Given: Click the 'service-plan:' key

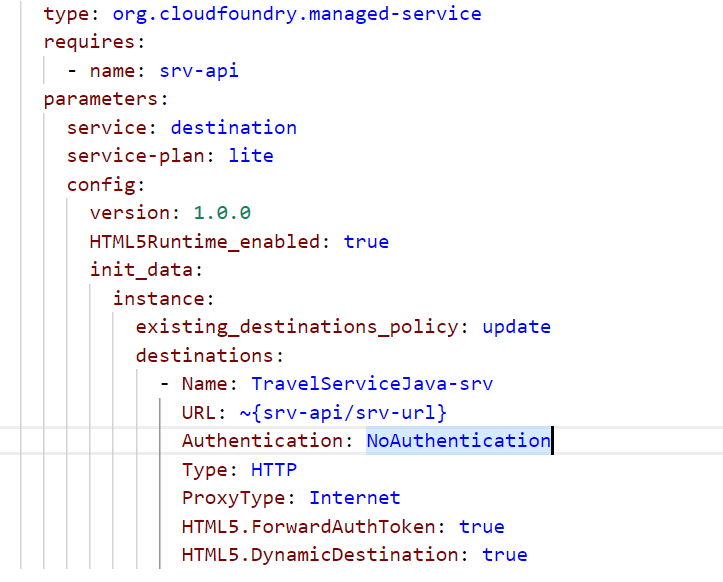Looking at the screenshot, I should (141, 156).
